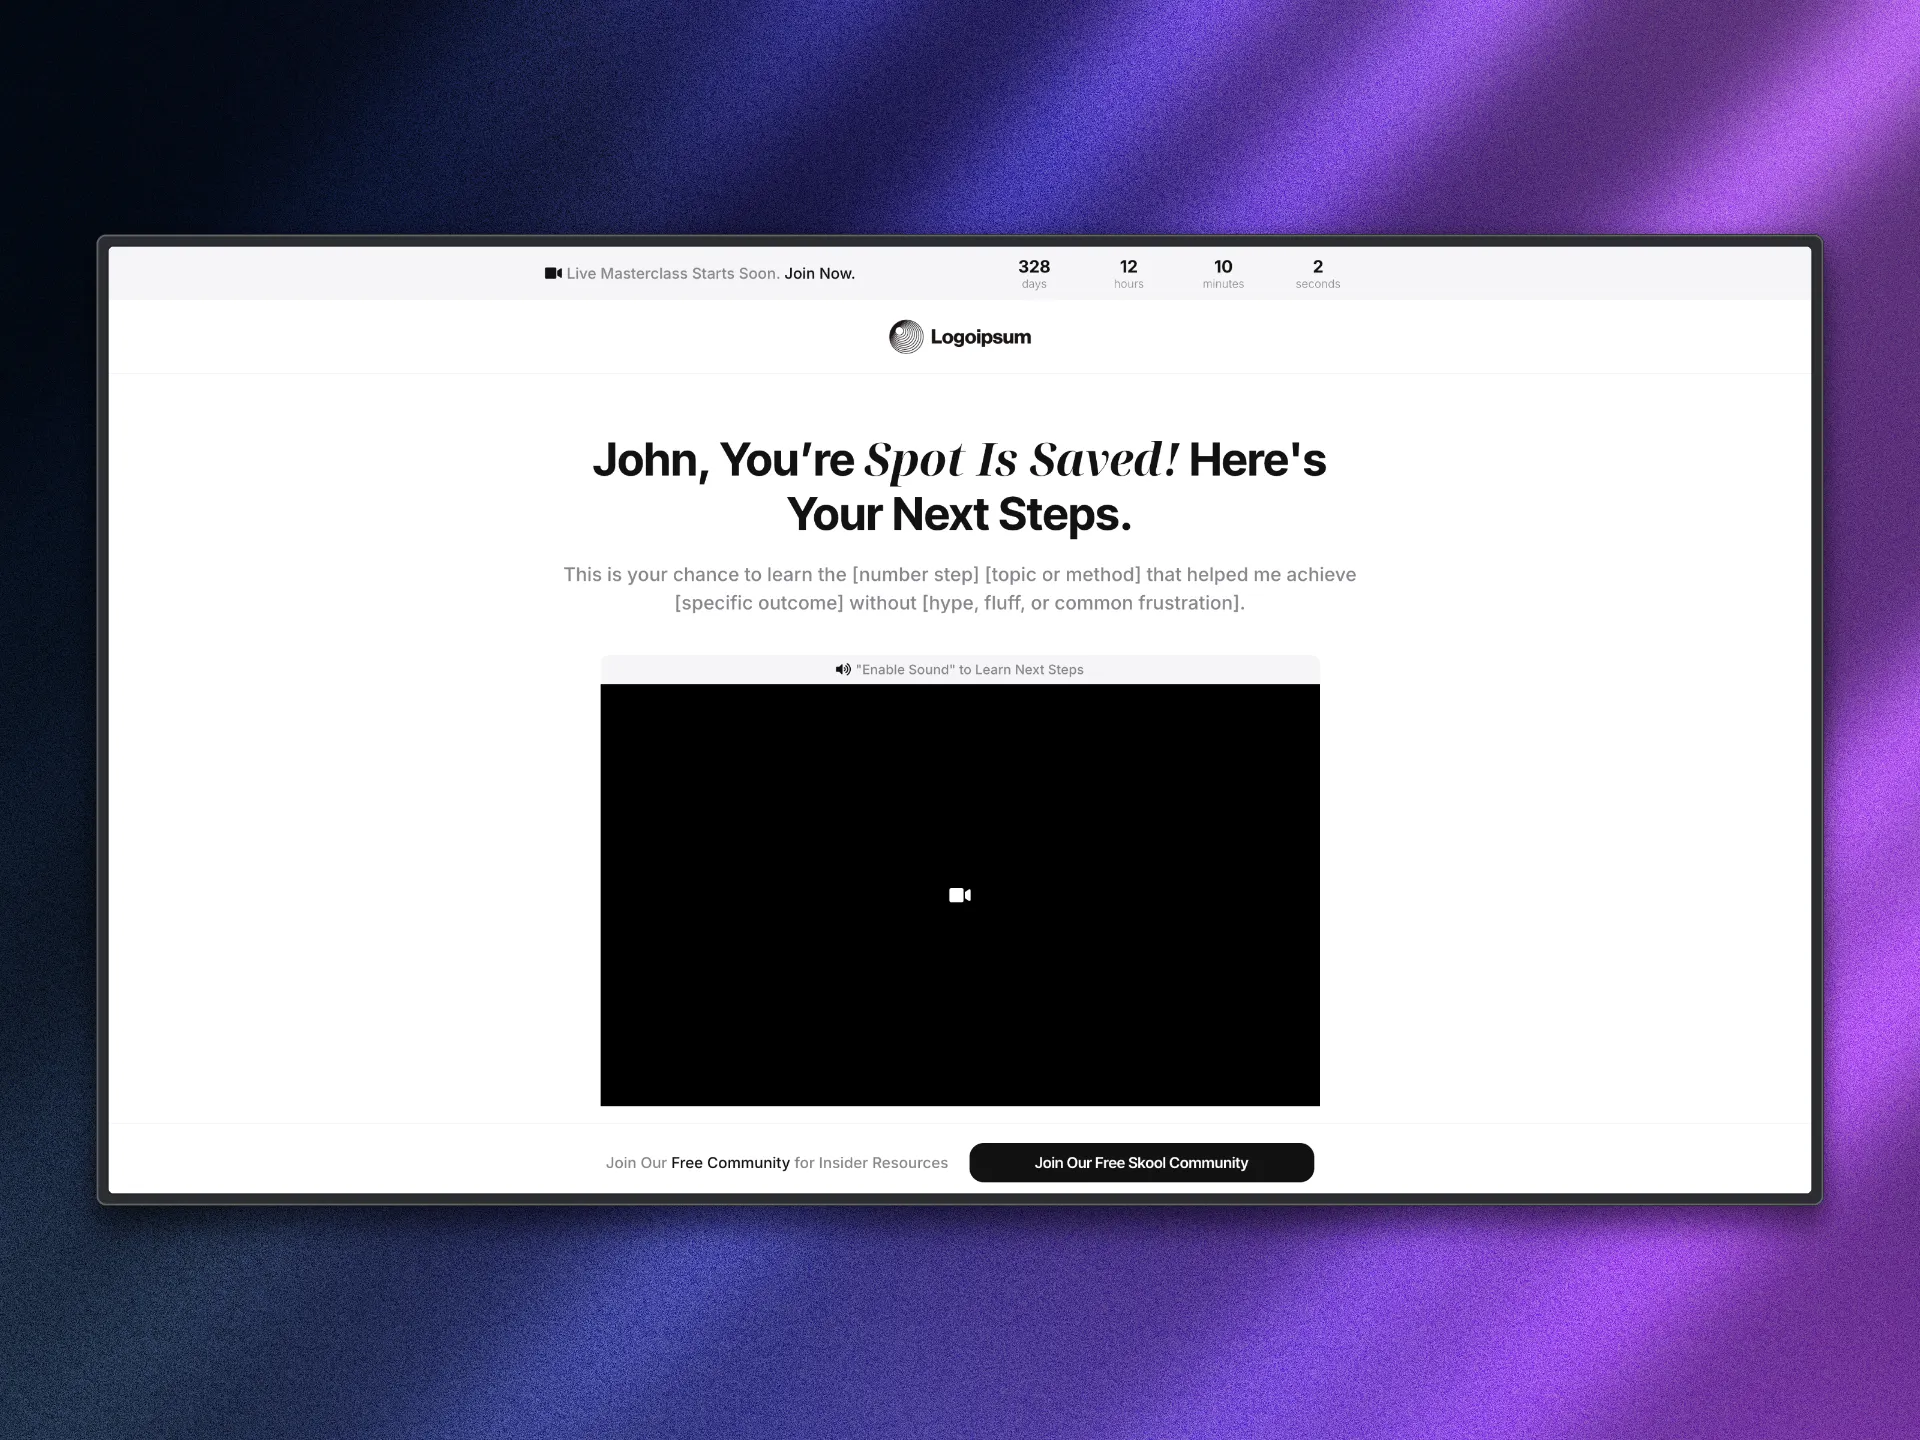This screenshot has width=1920, height=1440.
Task: Click the Logoipsum spiral logo icon
Action: [906, 337]
